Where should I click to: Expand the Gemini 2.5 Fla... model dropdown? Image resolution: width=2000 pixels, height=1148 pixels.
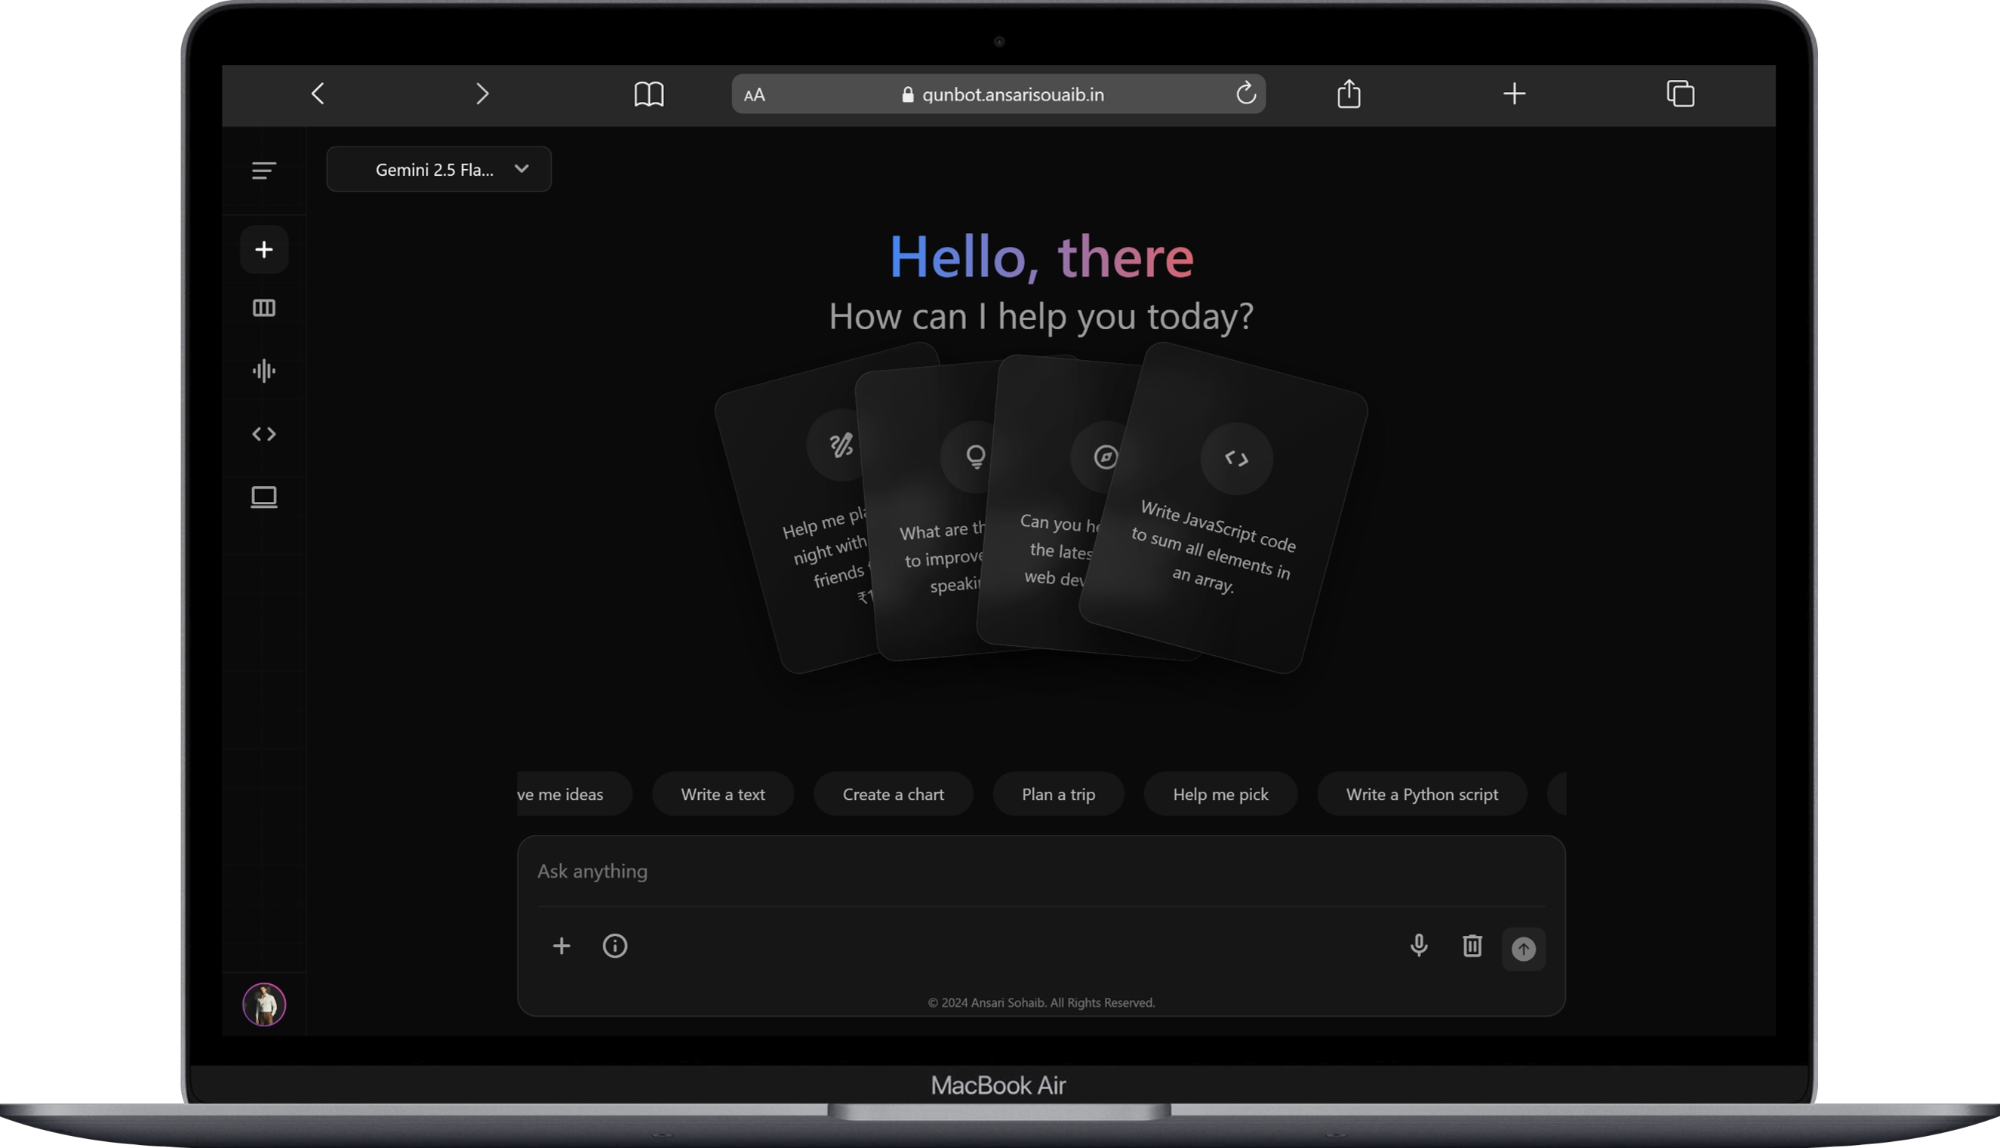pos(438,169)
